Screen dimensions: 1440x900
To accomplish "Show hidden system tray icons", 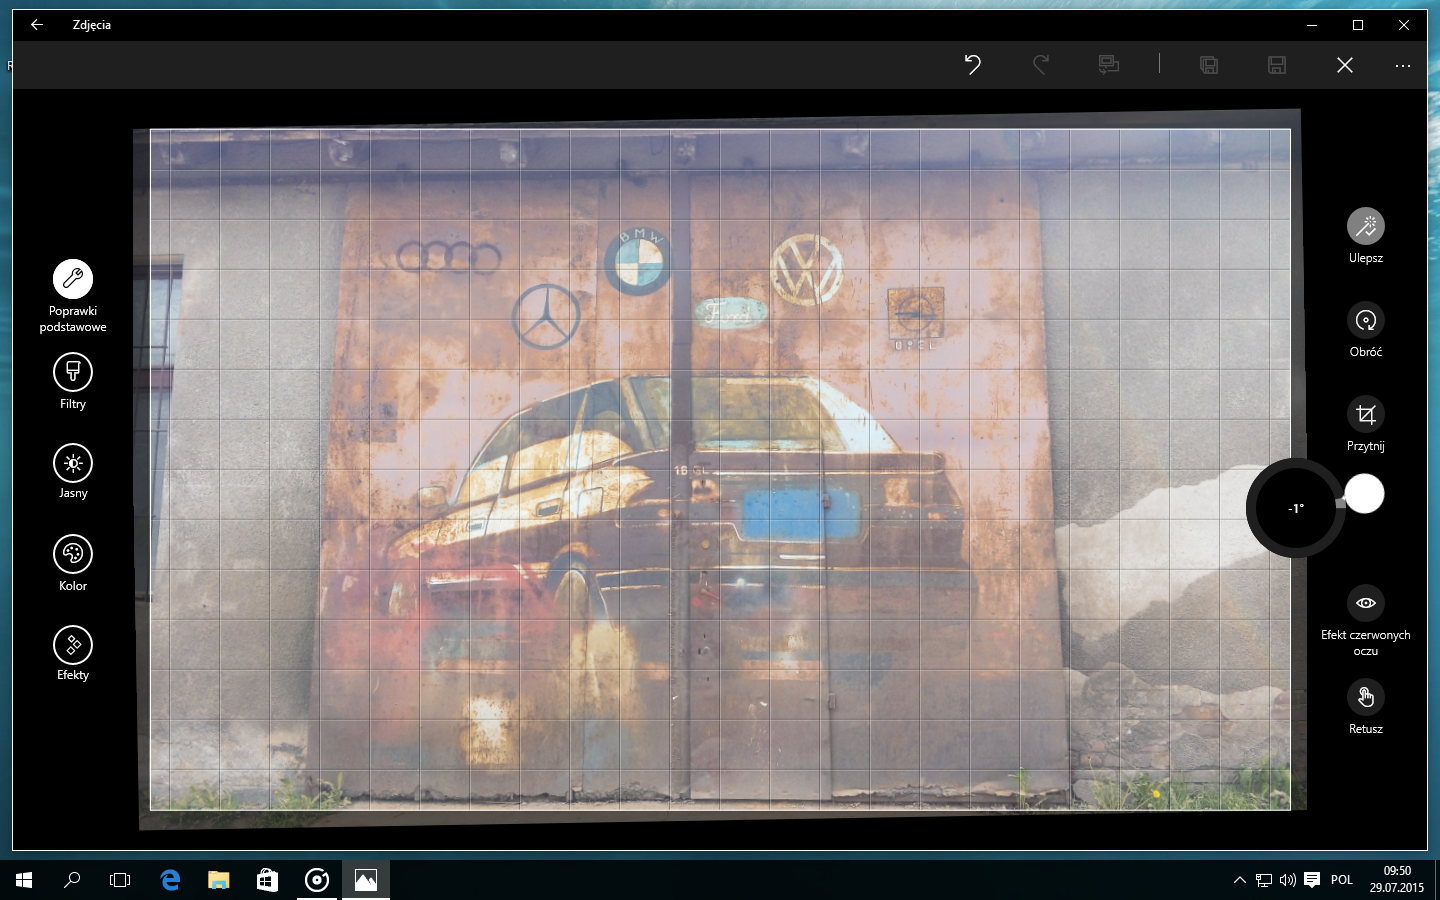I will (1240, 880).
